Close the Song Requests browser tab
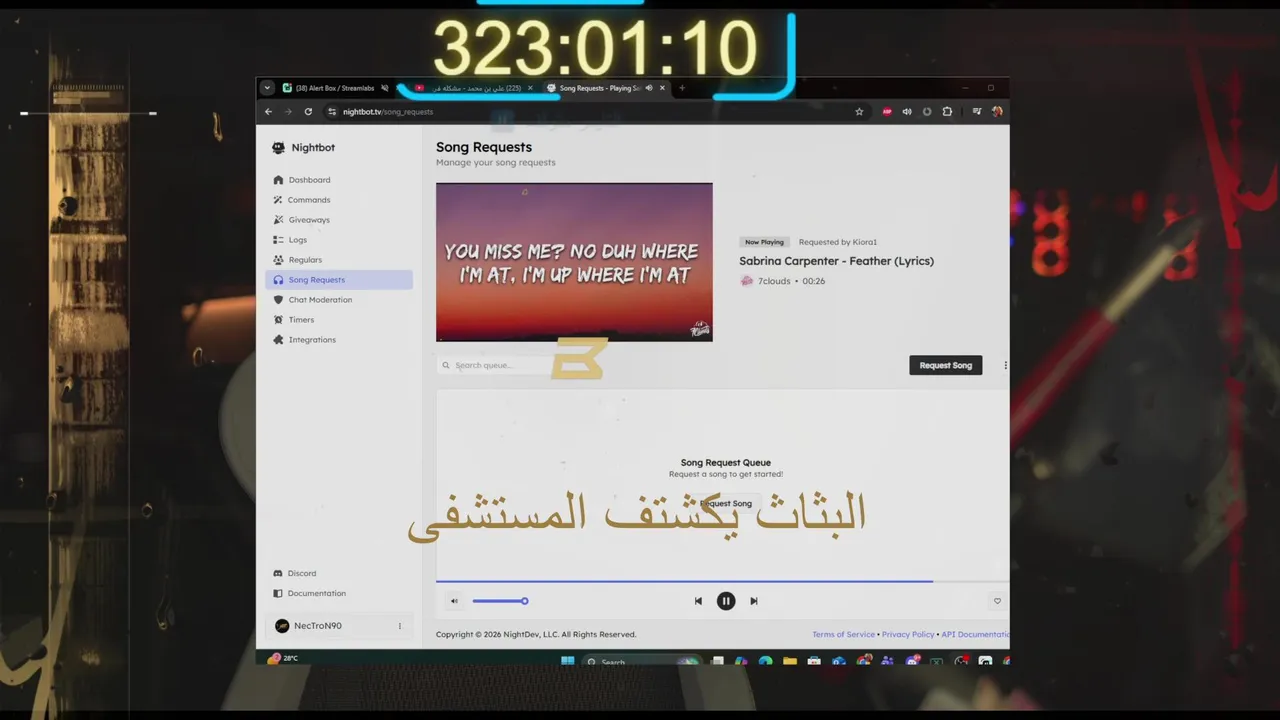This screenshot has width=1280, height=720. pos(662,88)
